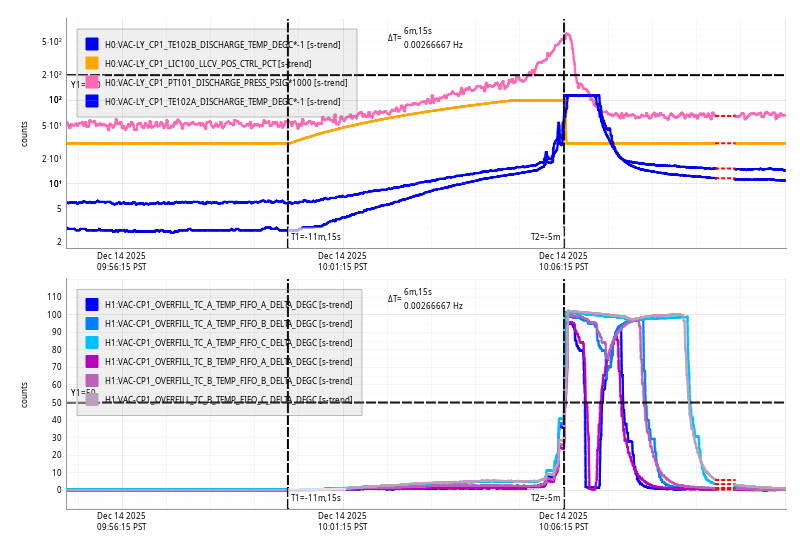This screenshot has height=551, width=804.
Task: Click the Y1=50 cursor label on lower plot
Action: (82, 393)
